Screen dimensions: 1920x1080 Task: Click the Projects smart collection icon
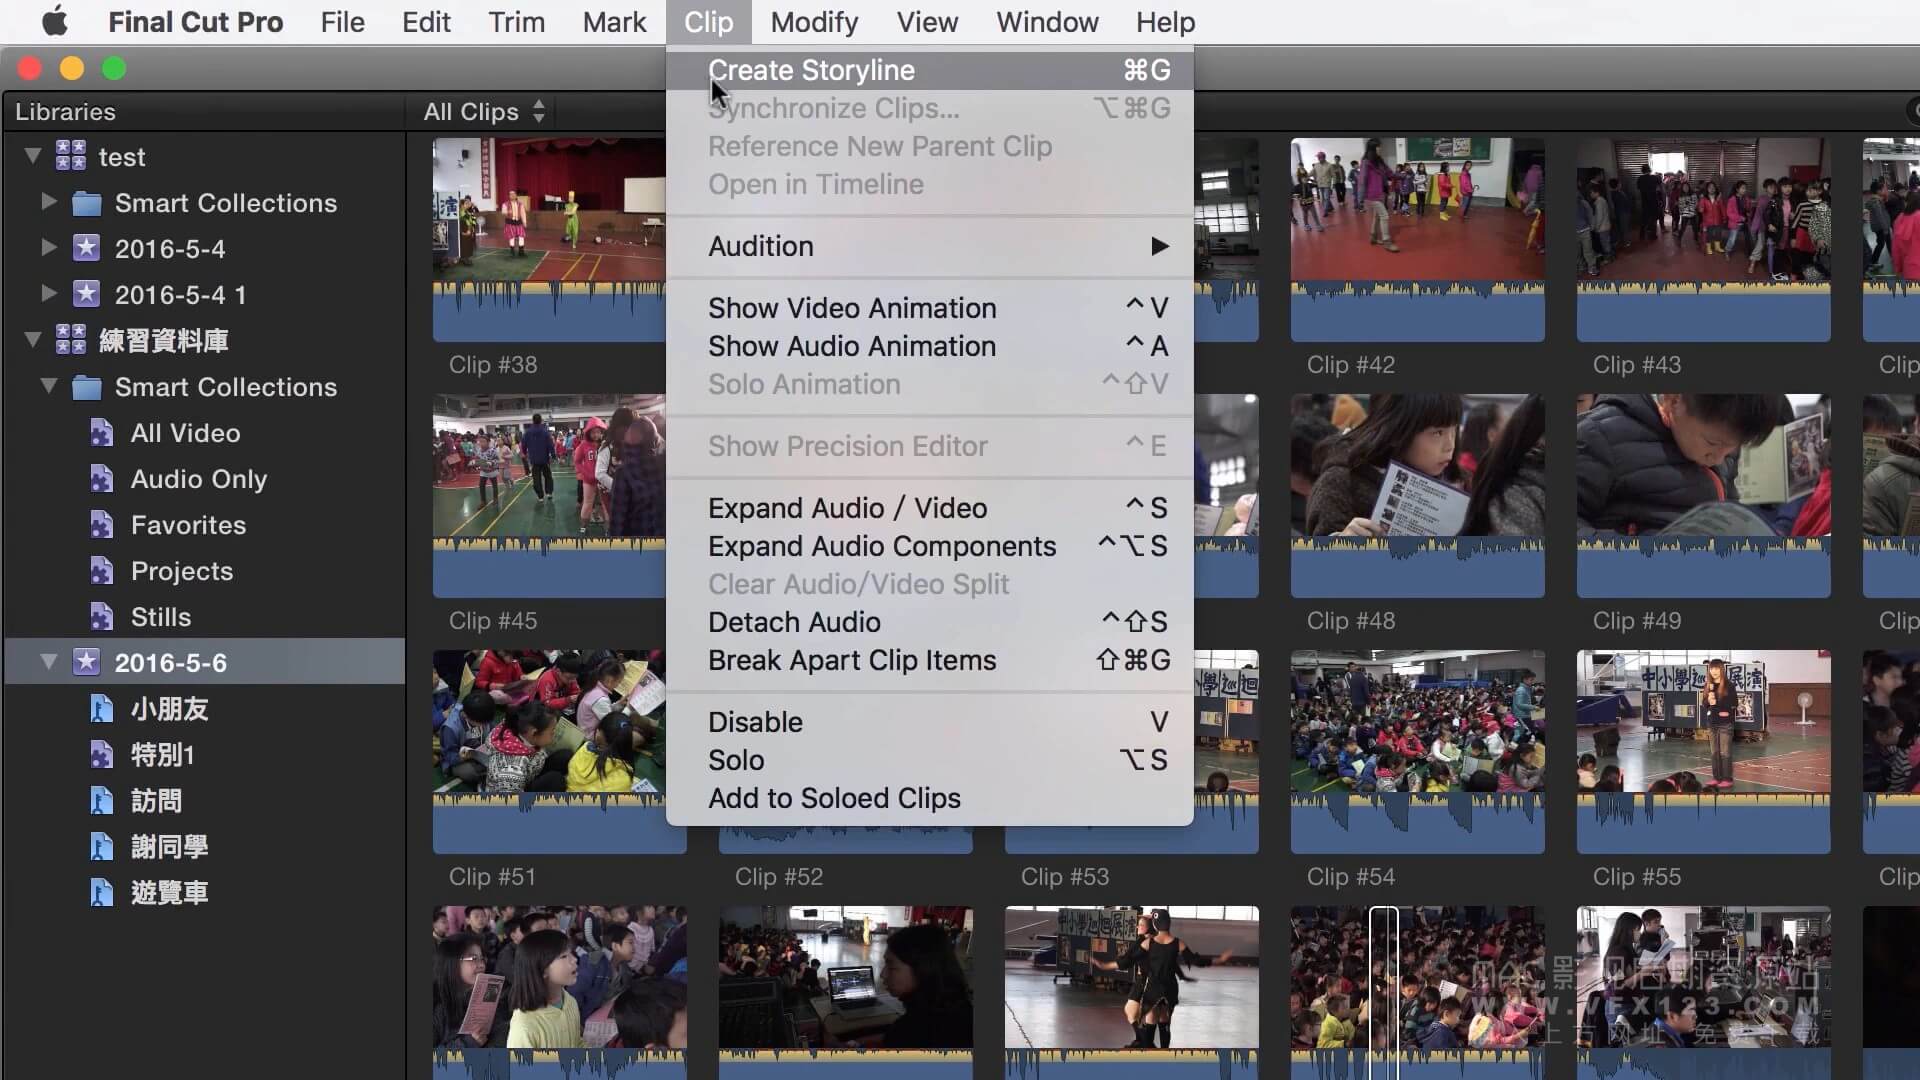(101, 571)
